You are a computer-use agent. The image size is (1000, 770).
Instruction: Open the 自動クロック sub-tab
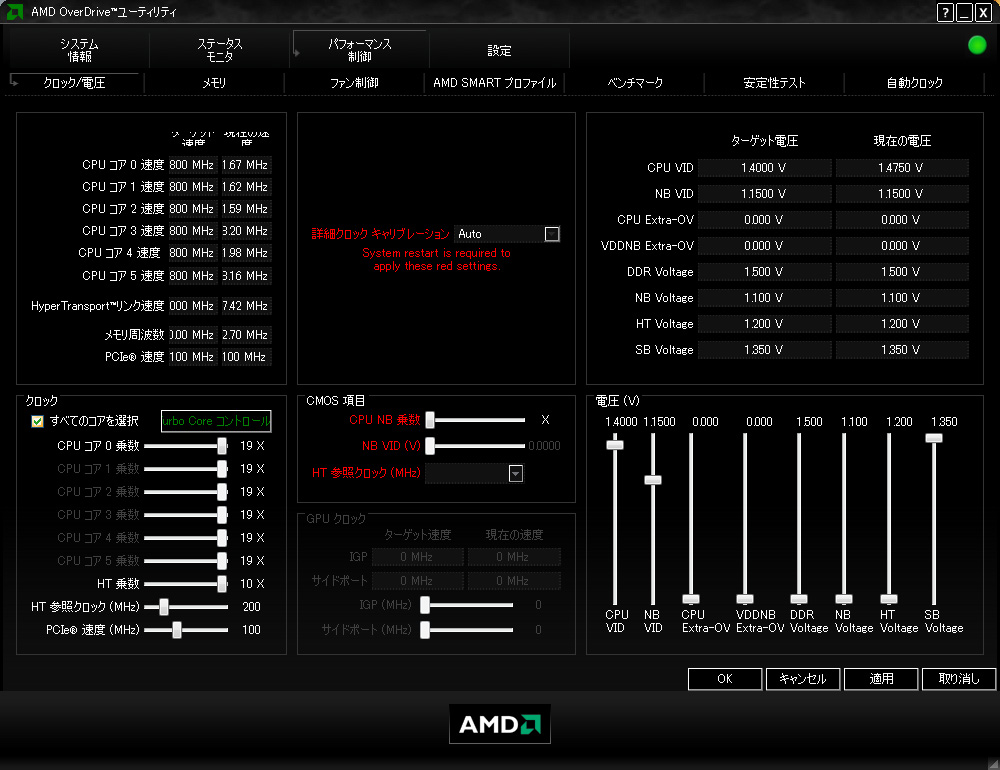(915, 83)
